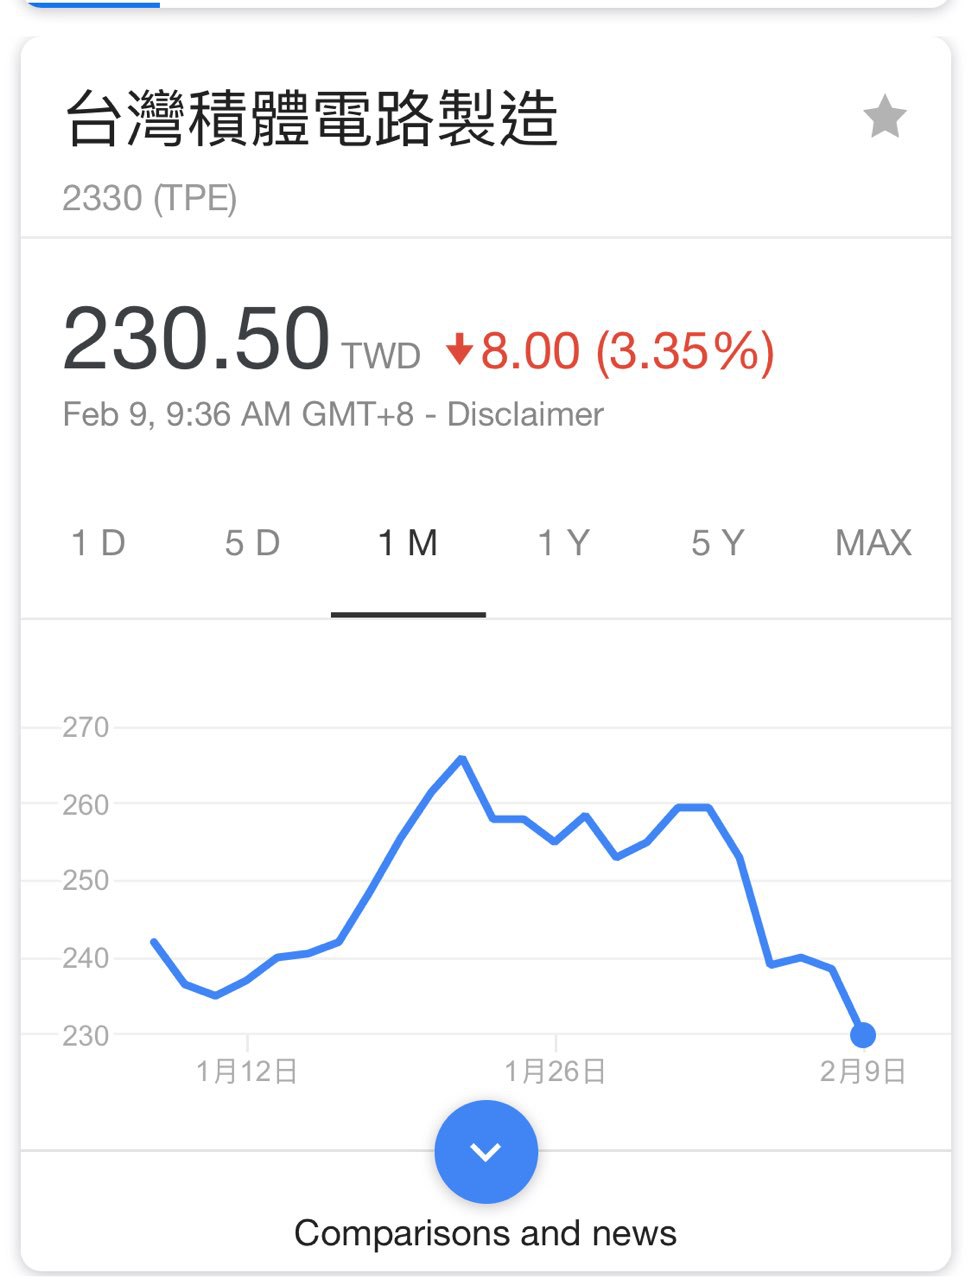Select the 5 D time range tab
Screen dimensions: 972x1280
(x=252, y=543)
